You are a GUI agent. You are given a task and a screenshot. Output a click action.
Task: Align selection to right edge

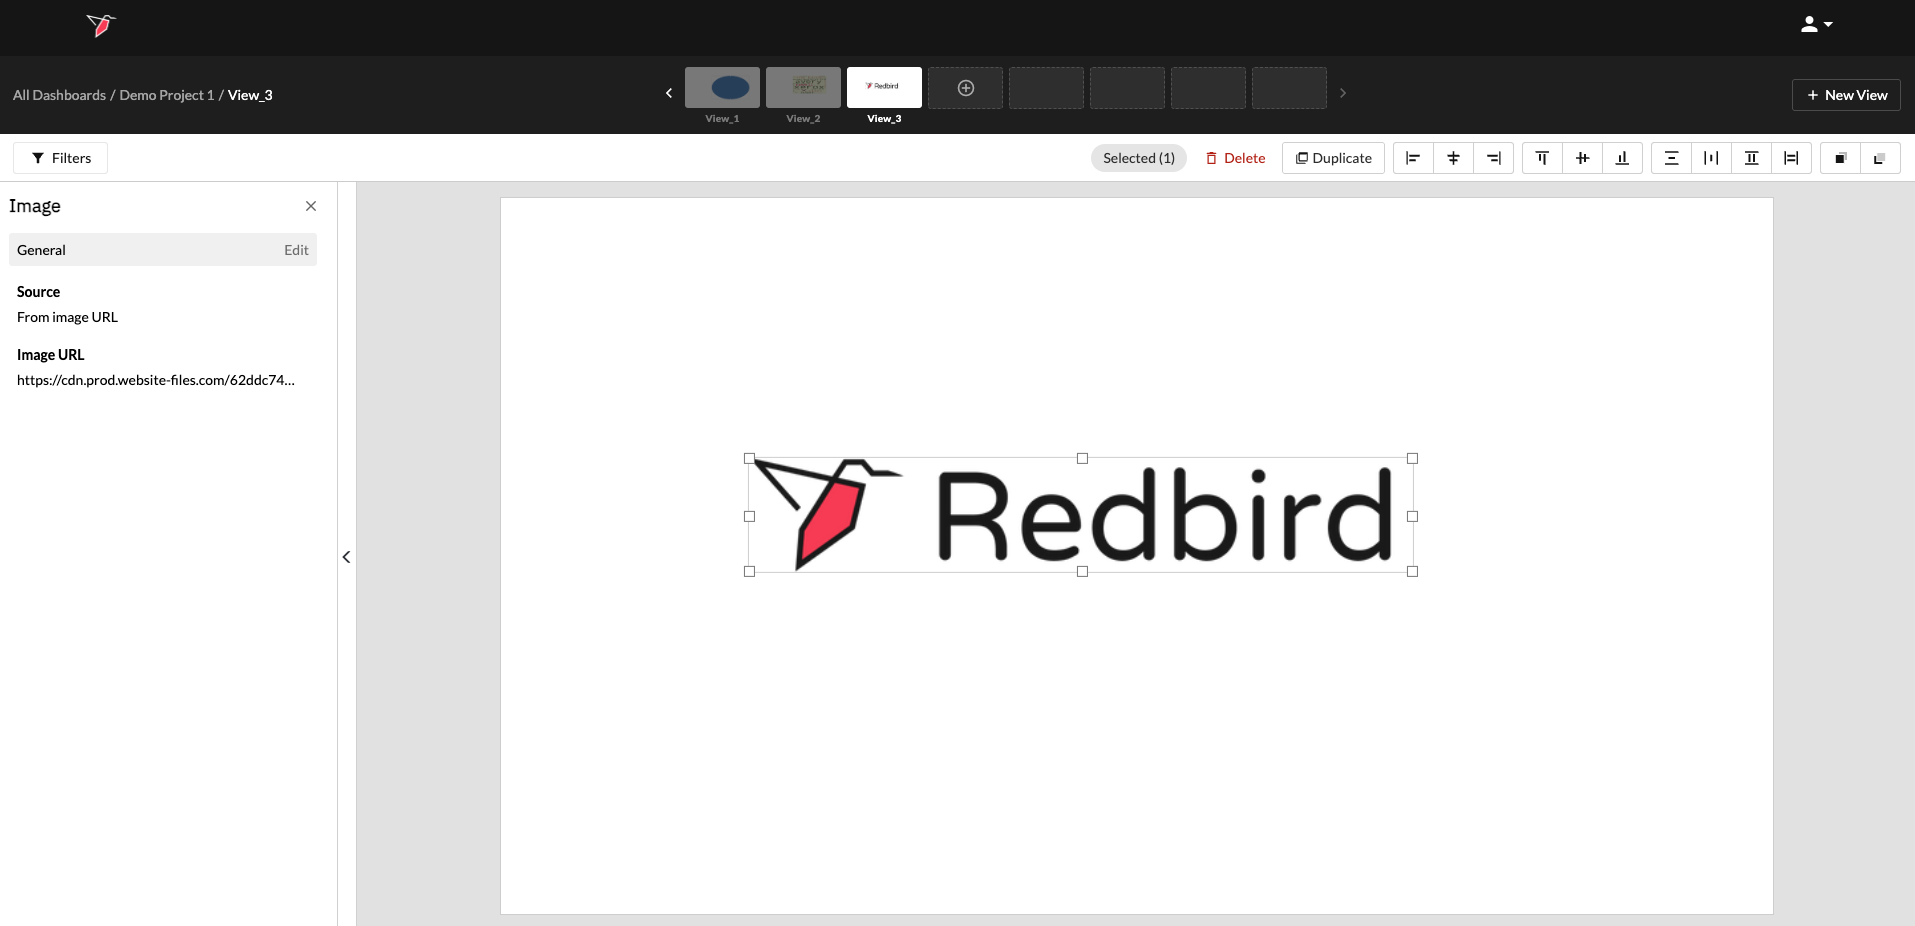pos(1493,158)
